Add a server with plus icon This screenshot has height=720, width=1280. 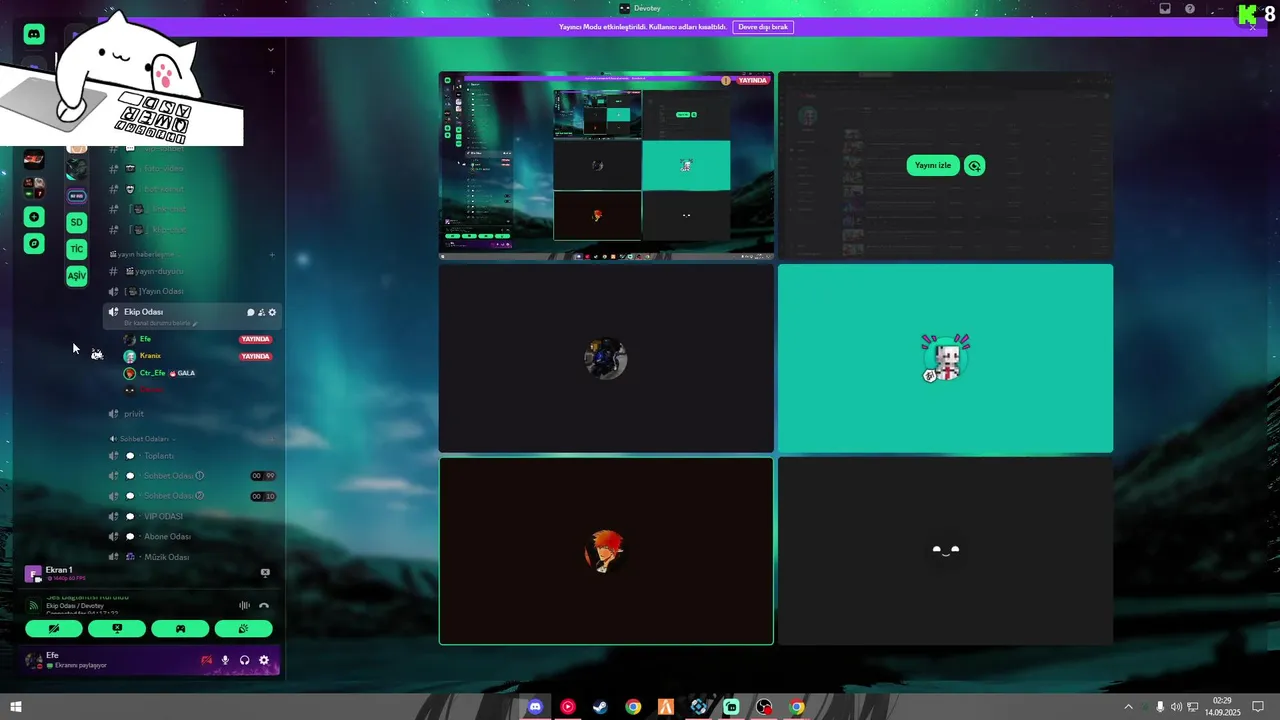[34, 217]
